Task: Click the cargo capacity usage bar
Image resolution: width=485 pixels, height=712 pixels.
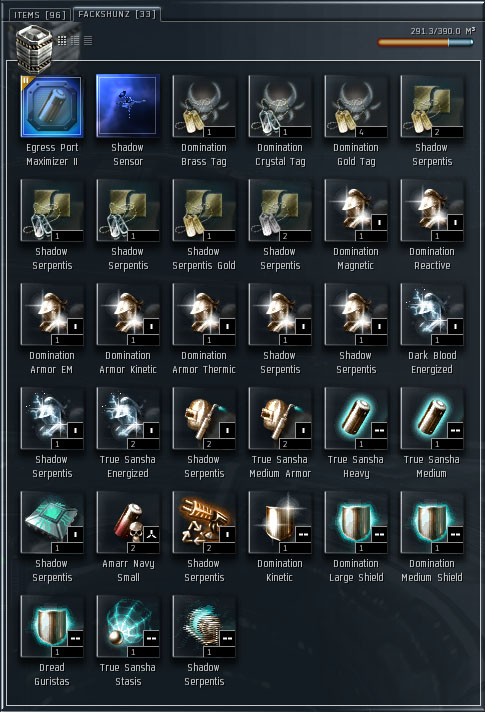Action: [x=426, y=42]
